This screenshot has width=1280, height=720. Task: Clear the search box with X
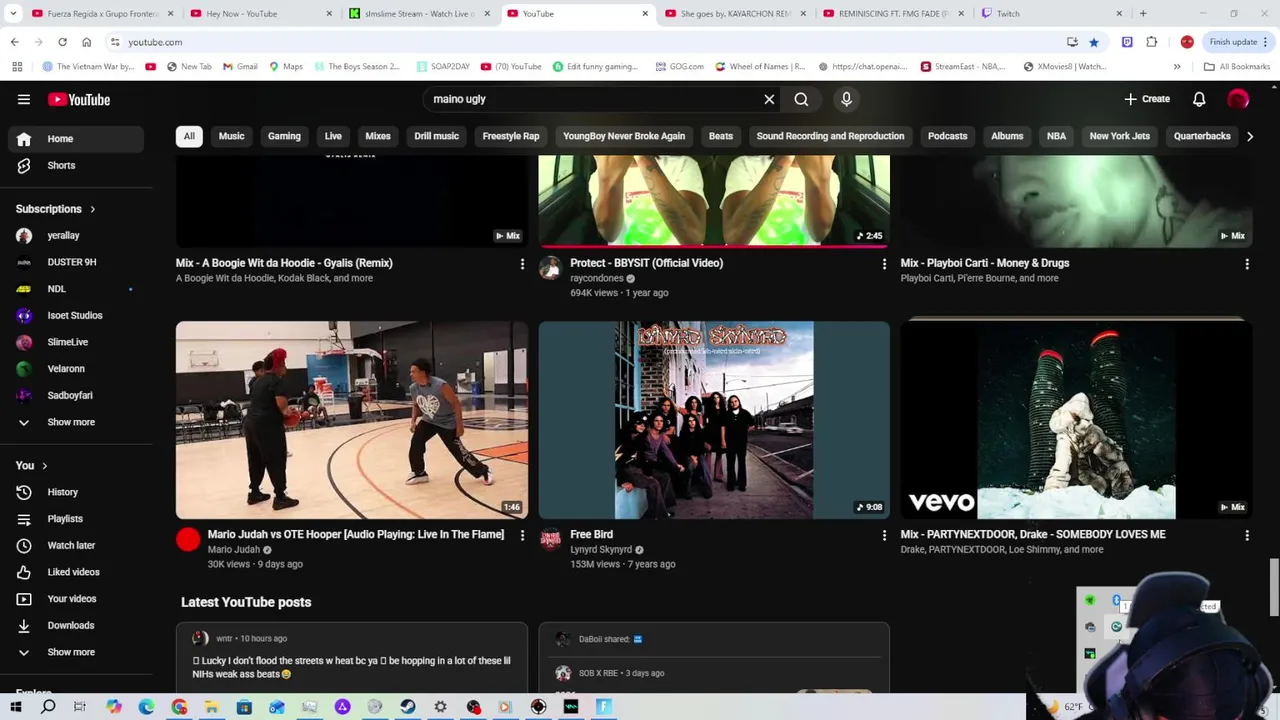tap(769, 99)
